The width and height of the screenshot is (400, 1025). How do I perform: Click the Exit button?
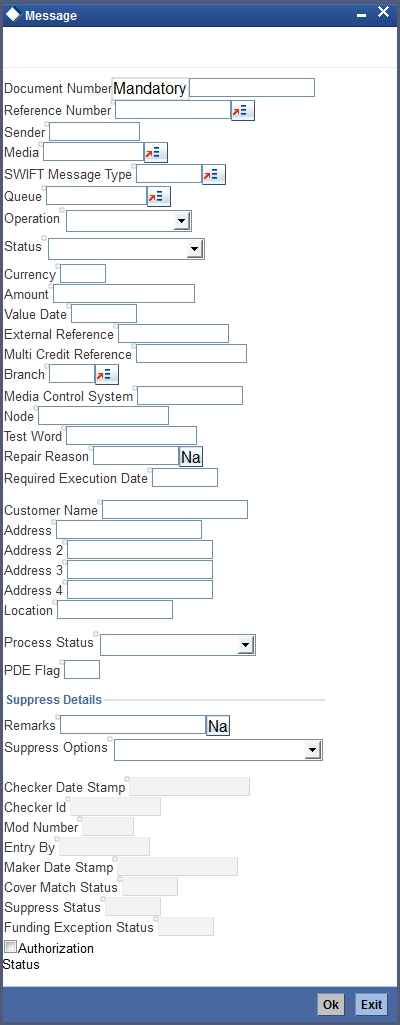[x=371, y=1004]
